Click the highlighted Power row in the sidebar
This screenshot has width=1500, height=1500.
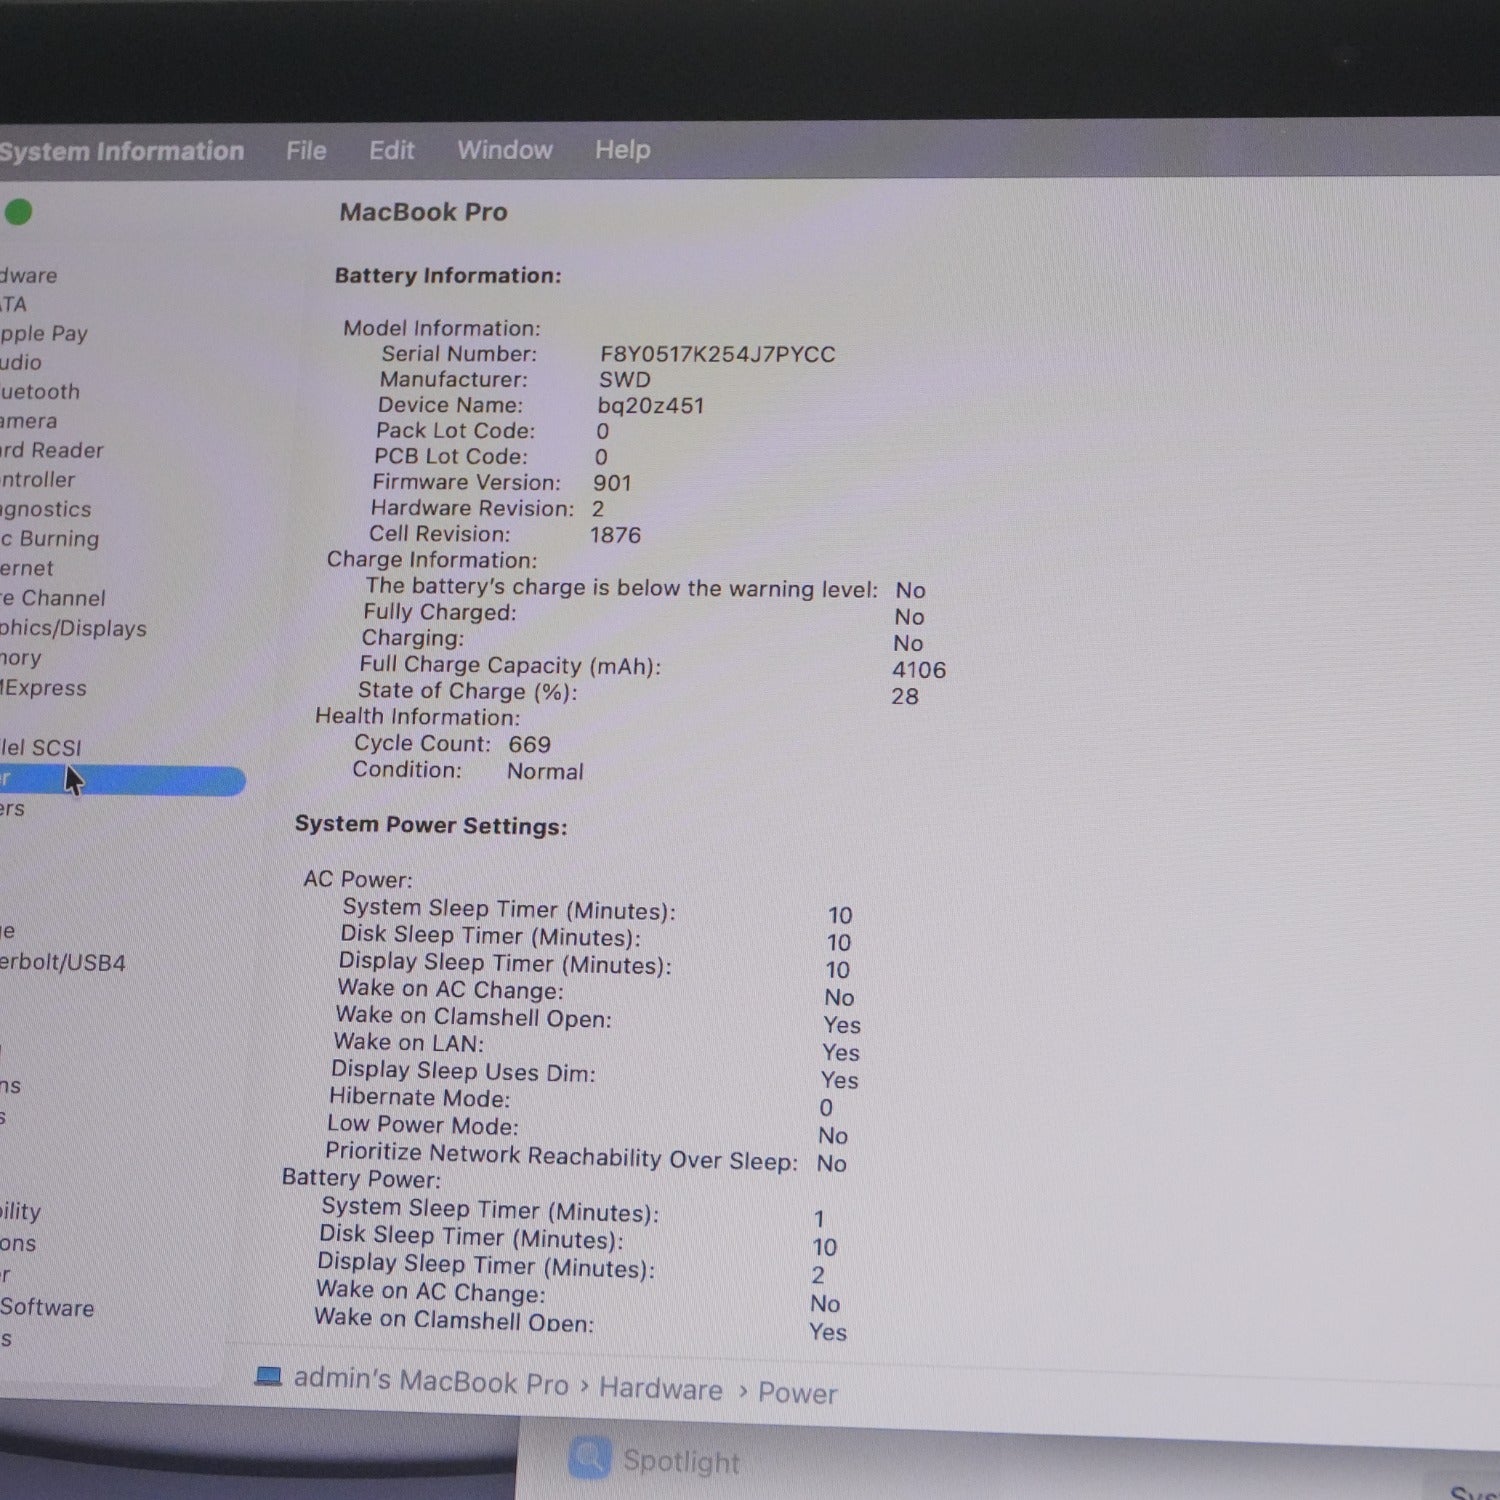(x=122, y=780)
